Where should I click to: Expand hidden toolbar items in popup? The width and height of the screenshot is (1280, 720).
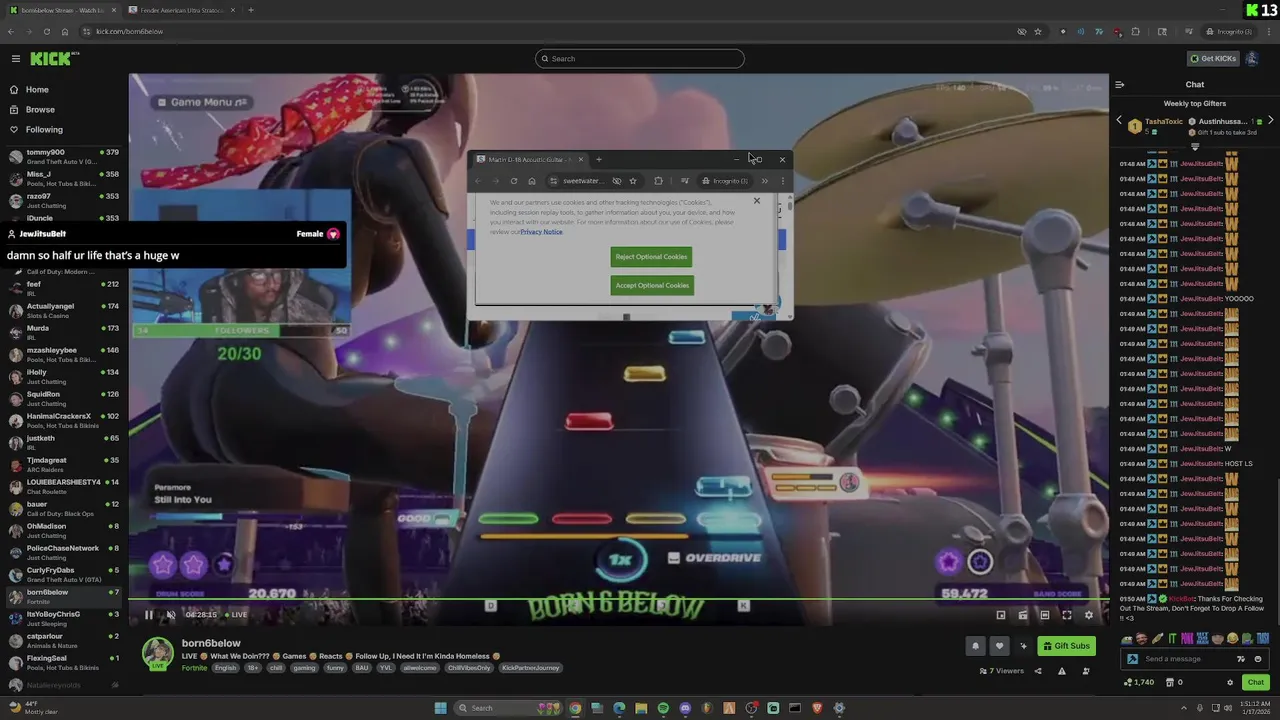(x=765, y=181)
